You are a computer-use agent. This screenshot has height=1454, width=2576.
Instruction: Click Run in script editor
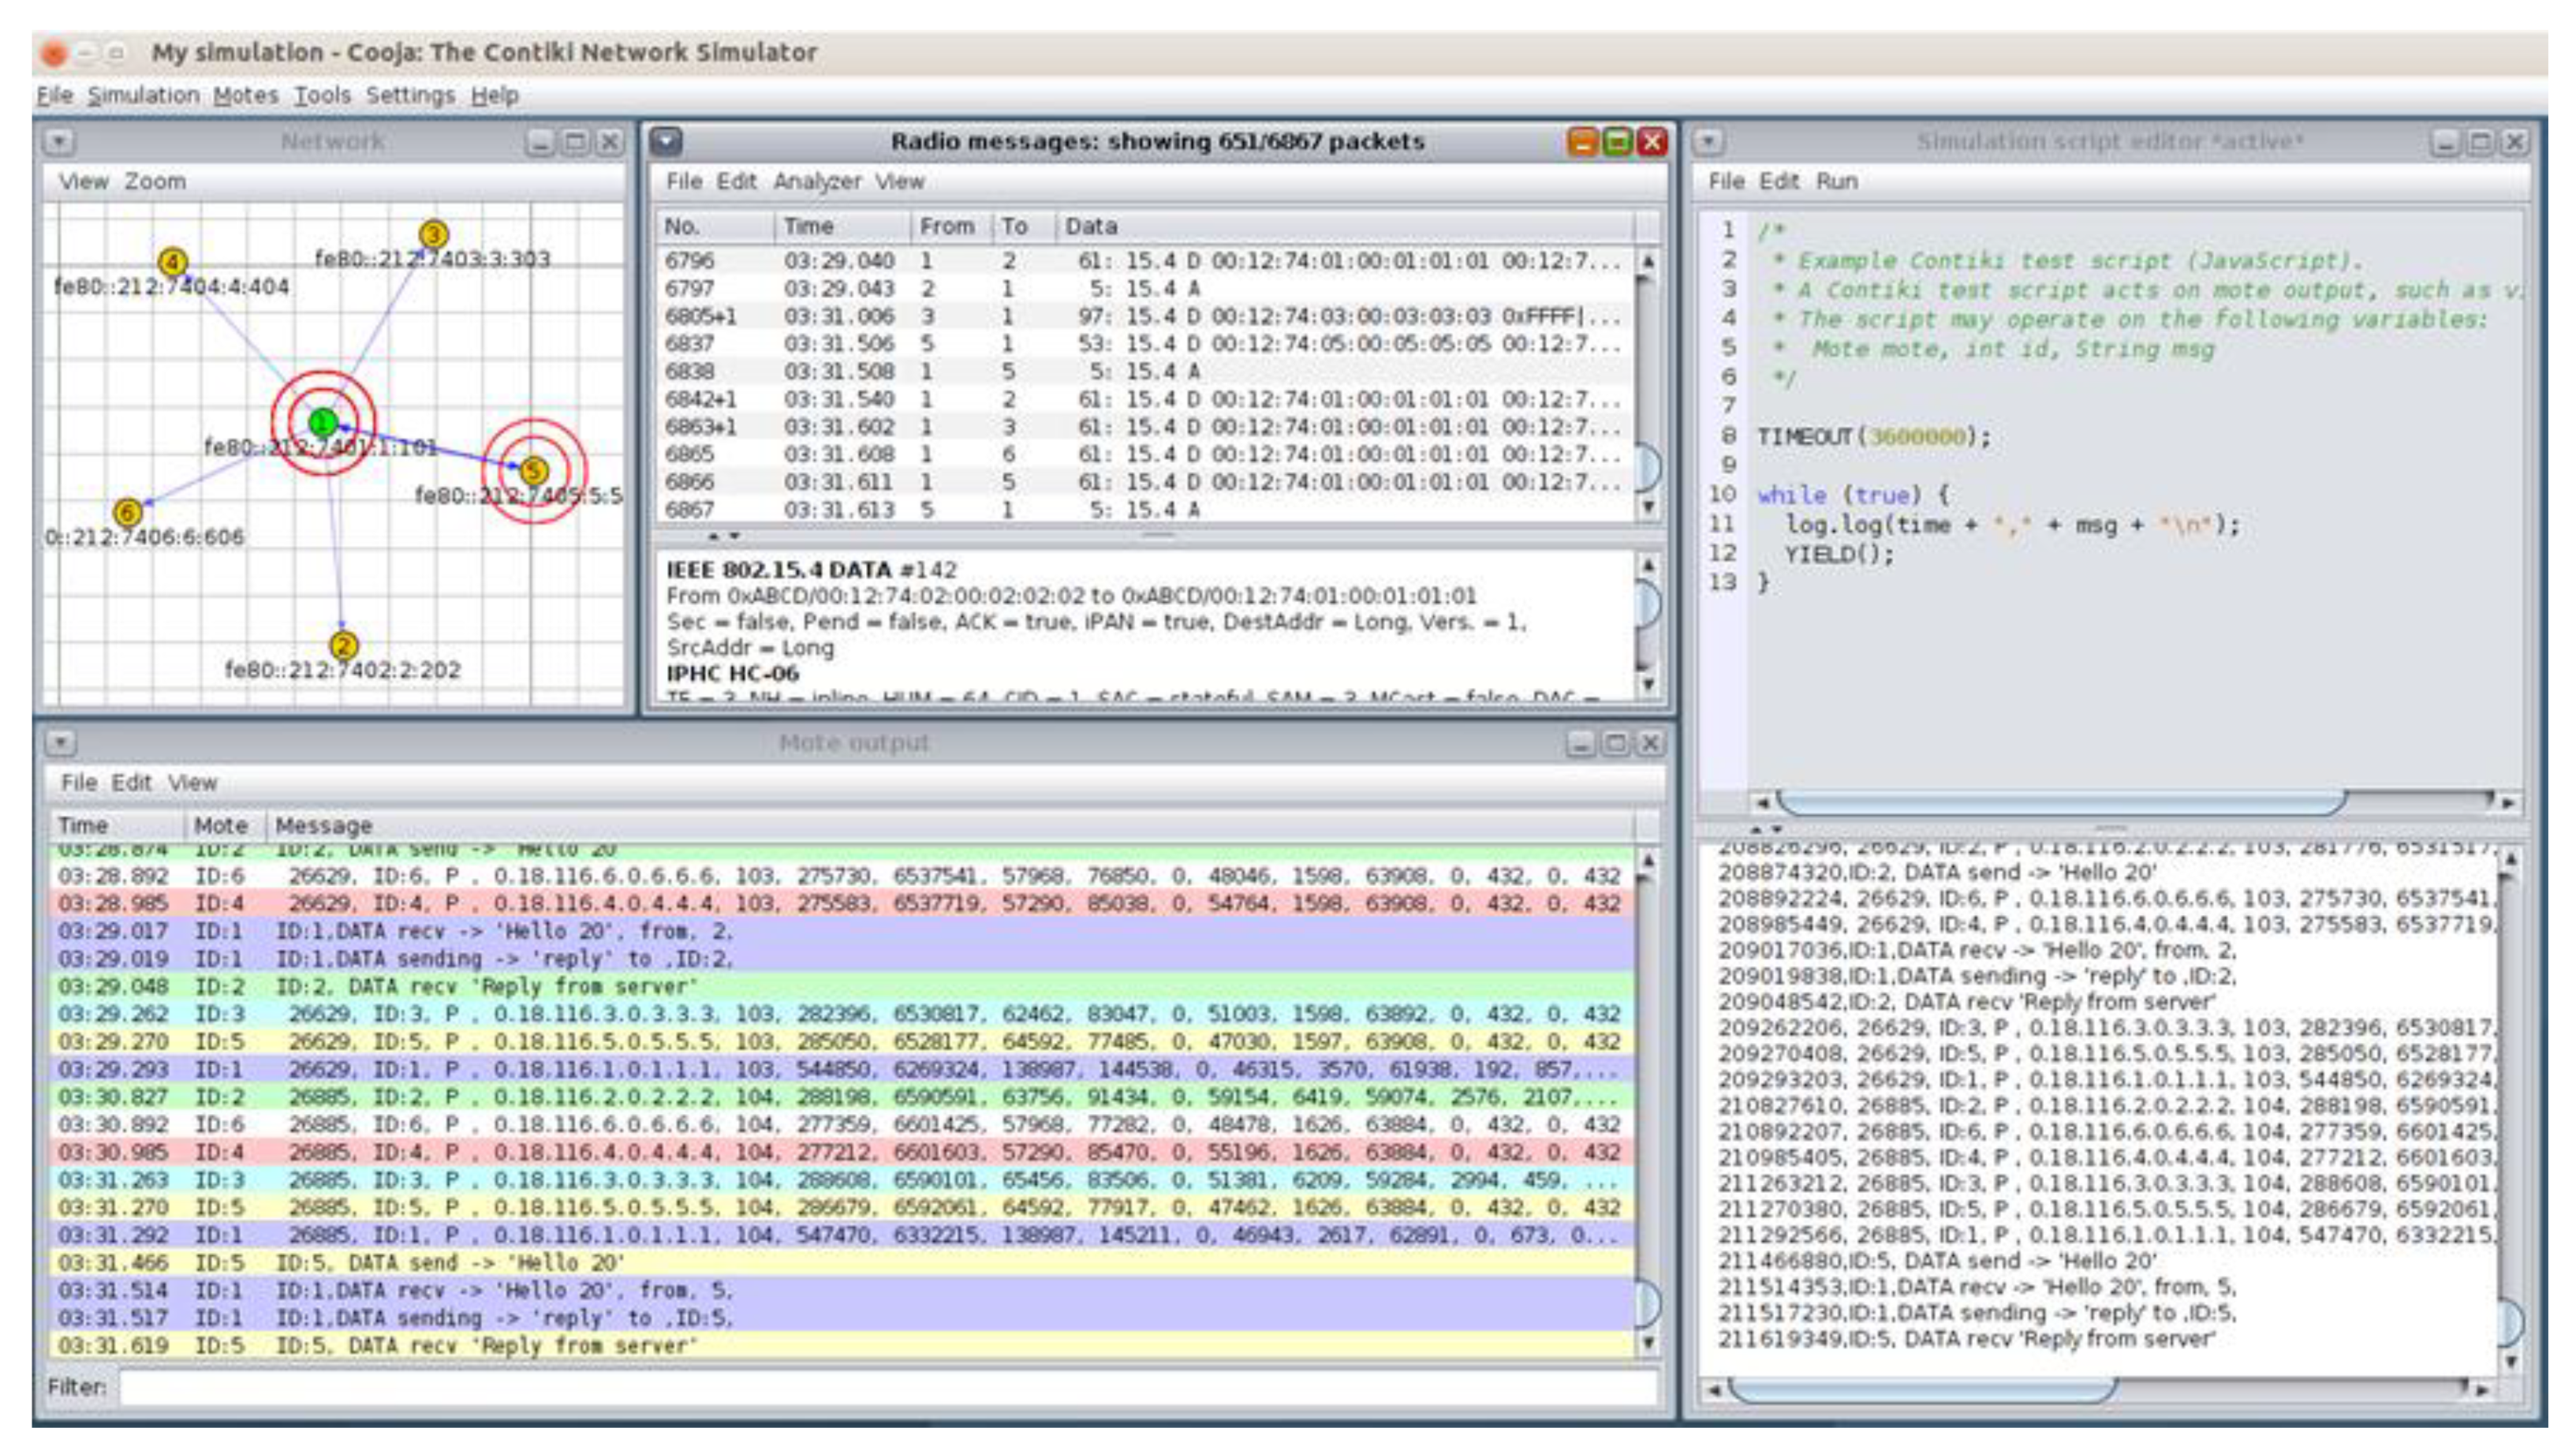pos(1836,181)
